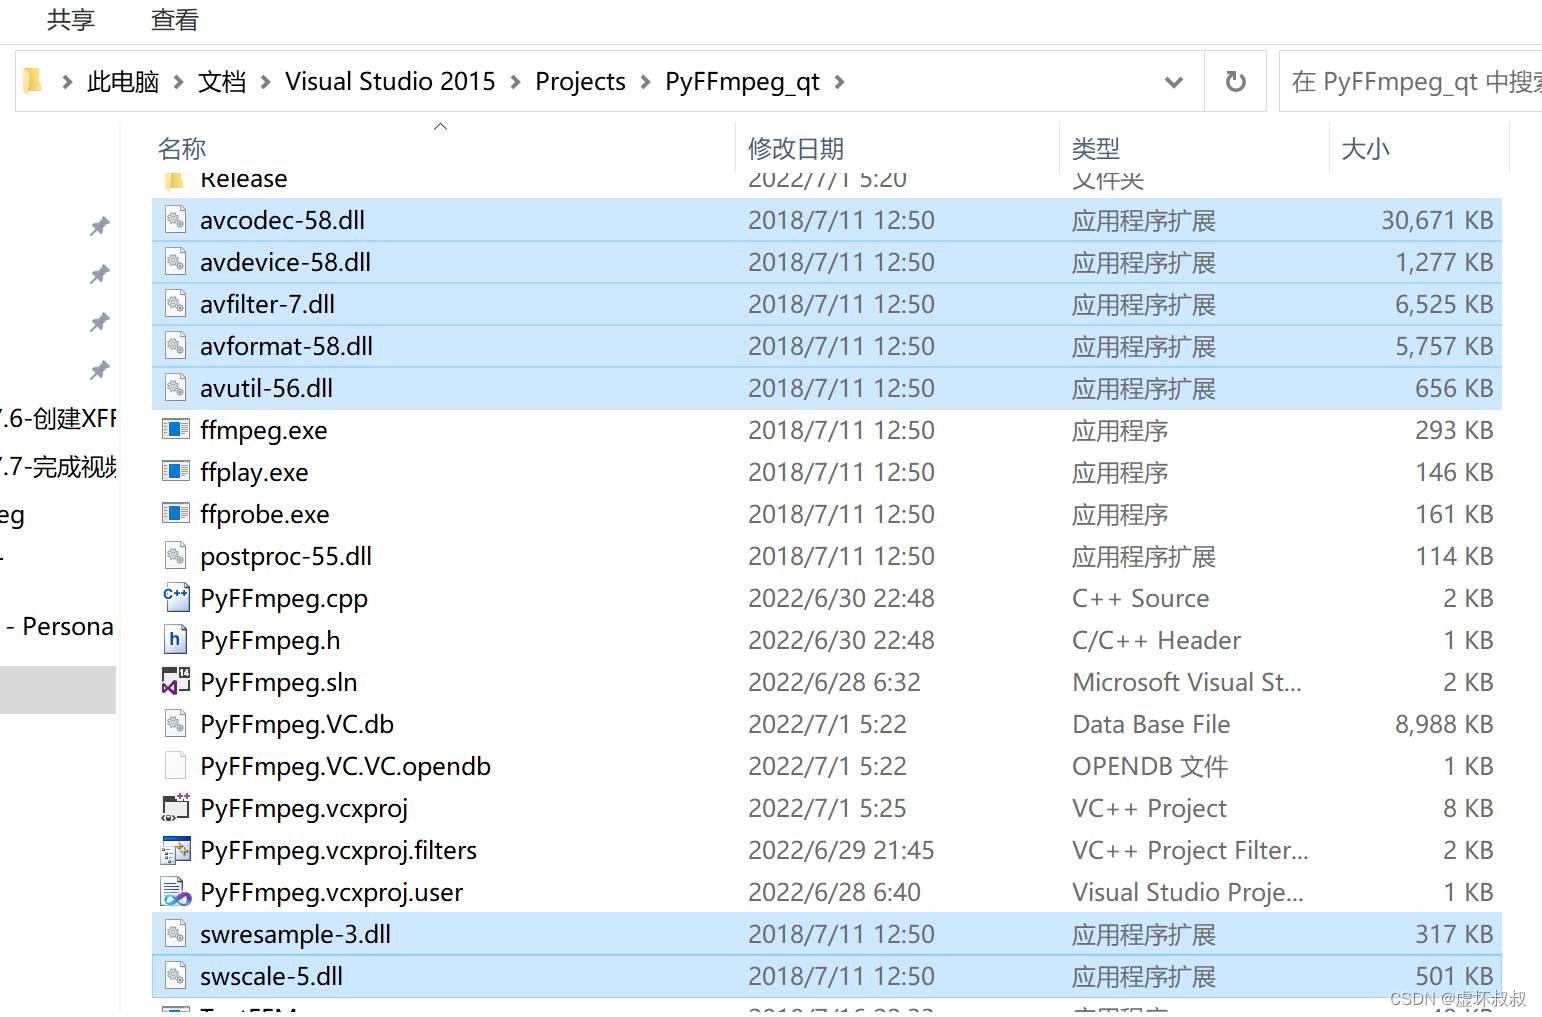
Task: Select file name PyFFmpeg.cpp
Action: click(284, 598)
